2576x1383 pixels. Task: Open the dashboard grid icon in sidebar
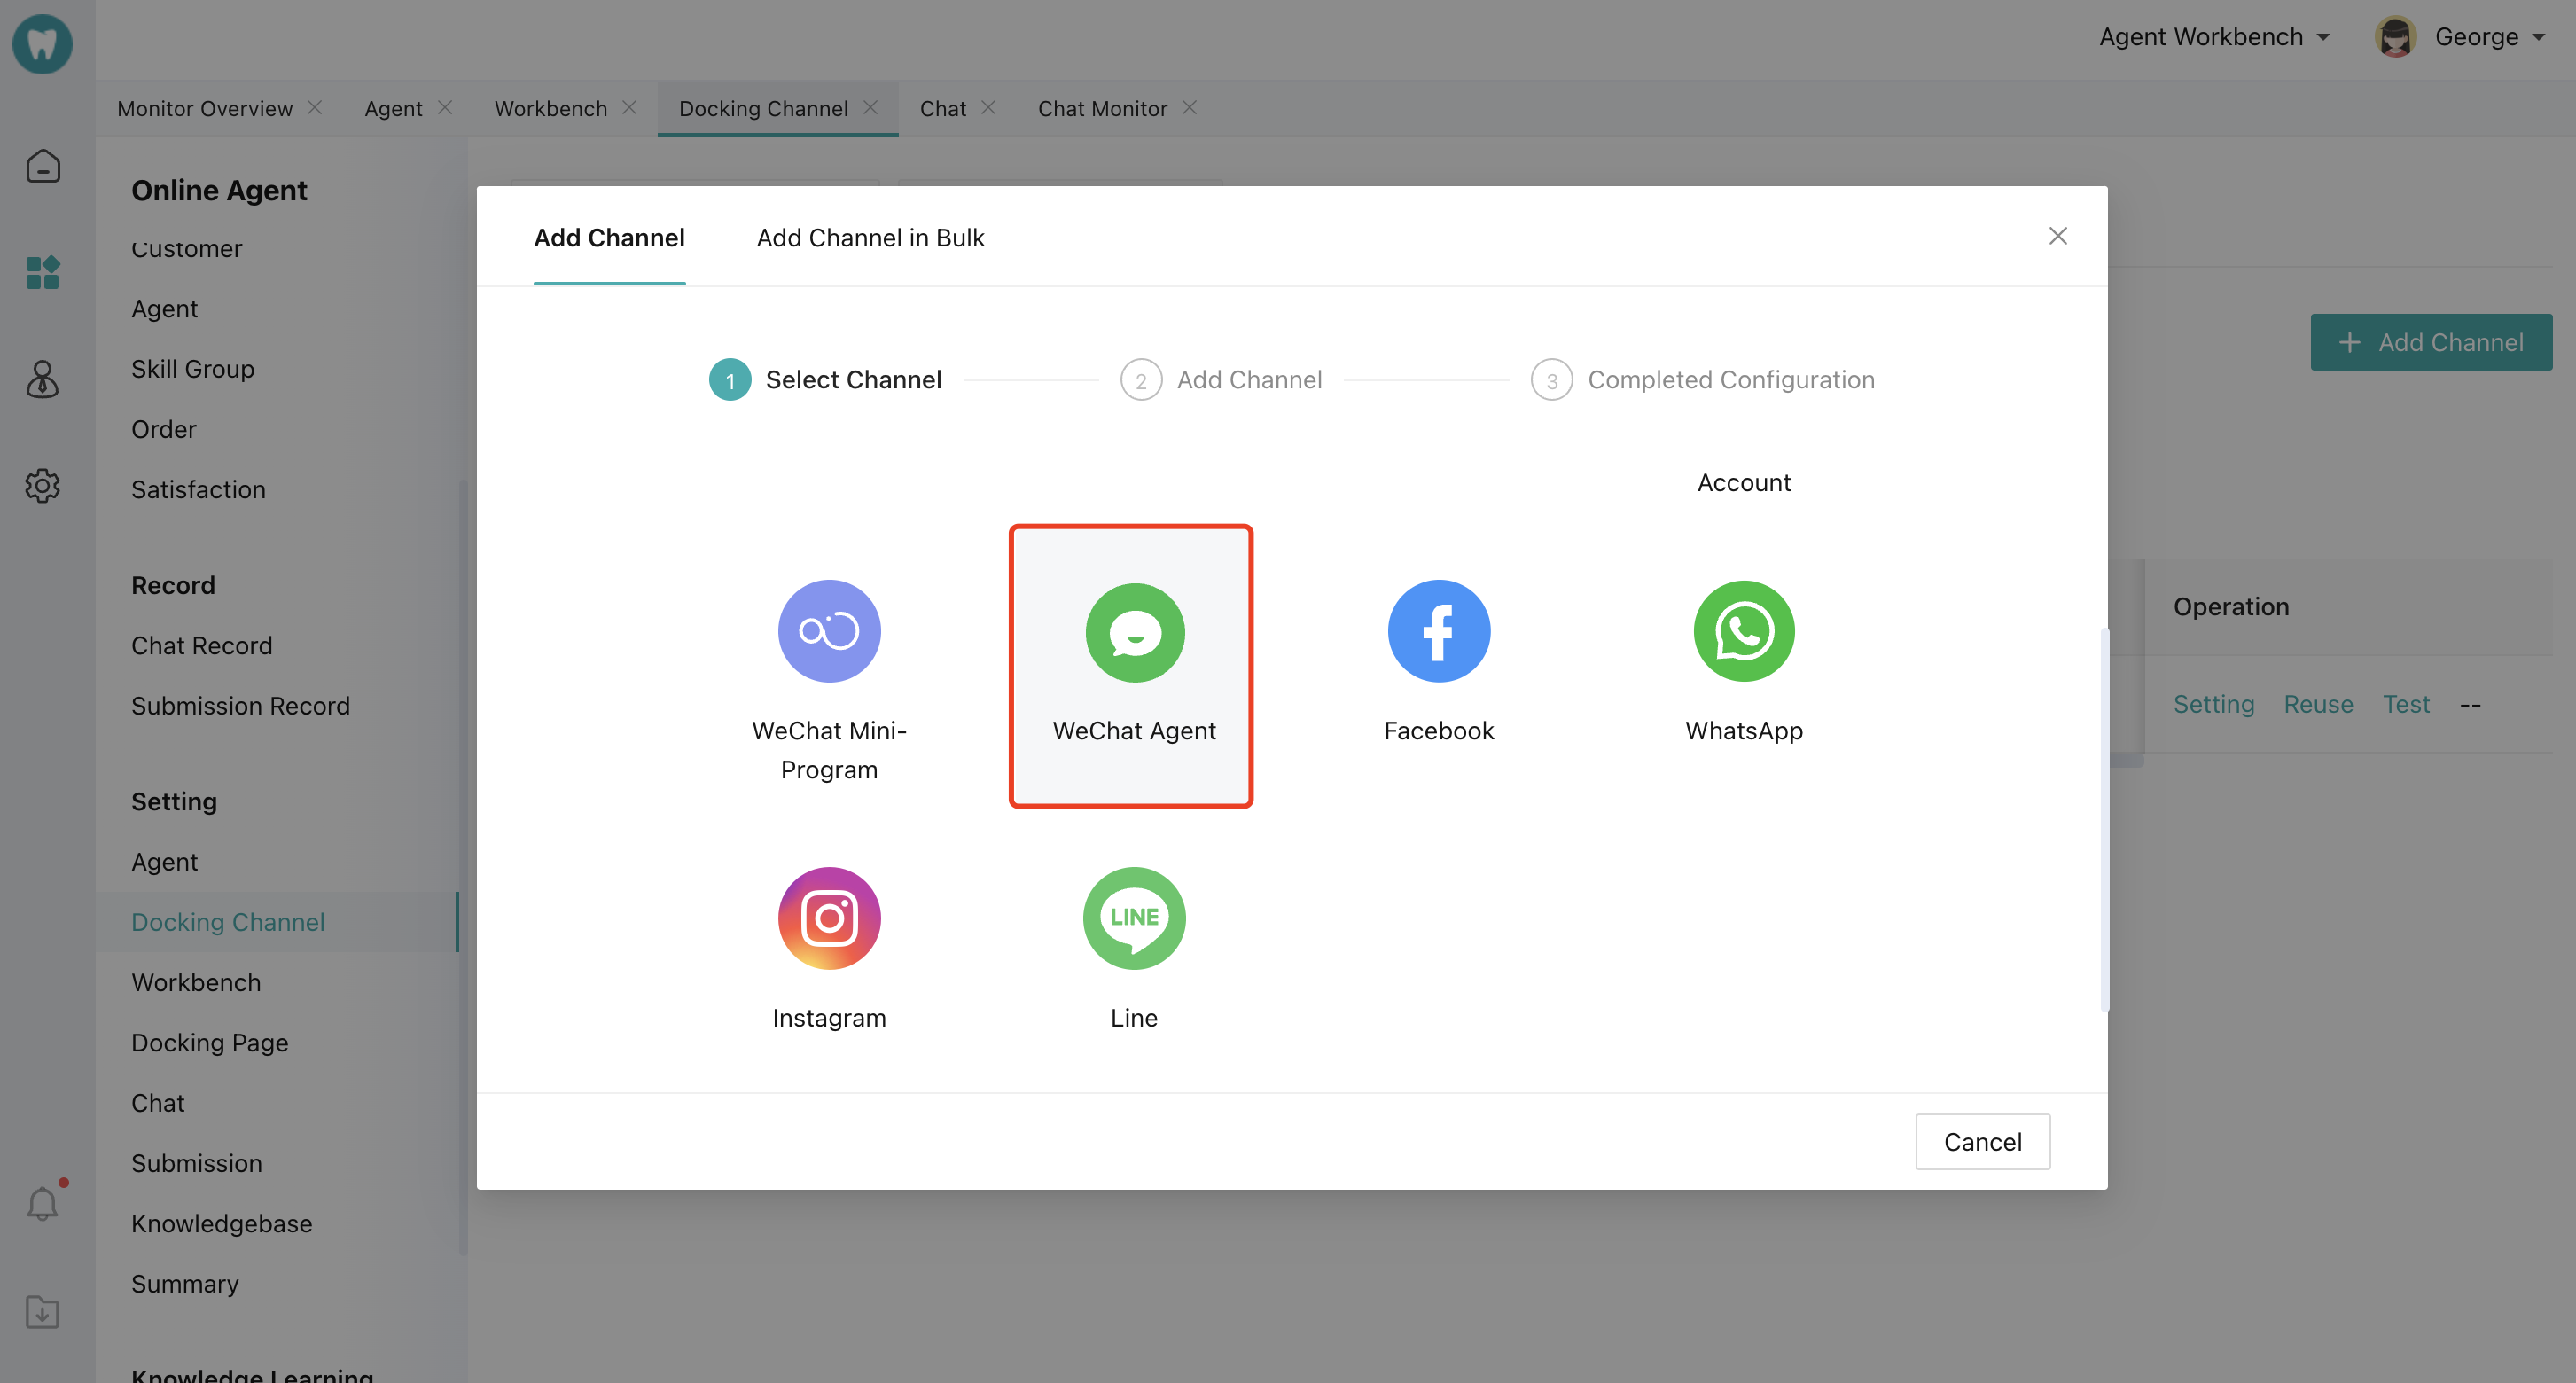42,272
